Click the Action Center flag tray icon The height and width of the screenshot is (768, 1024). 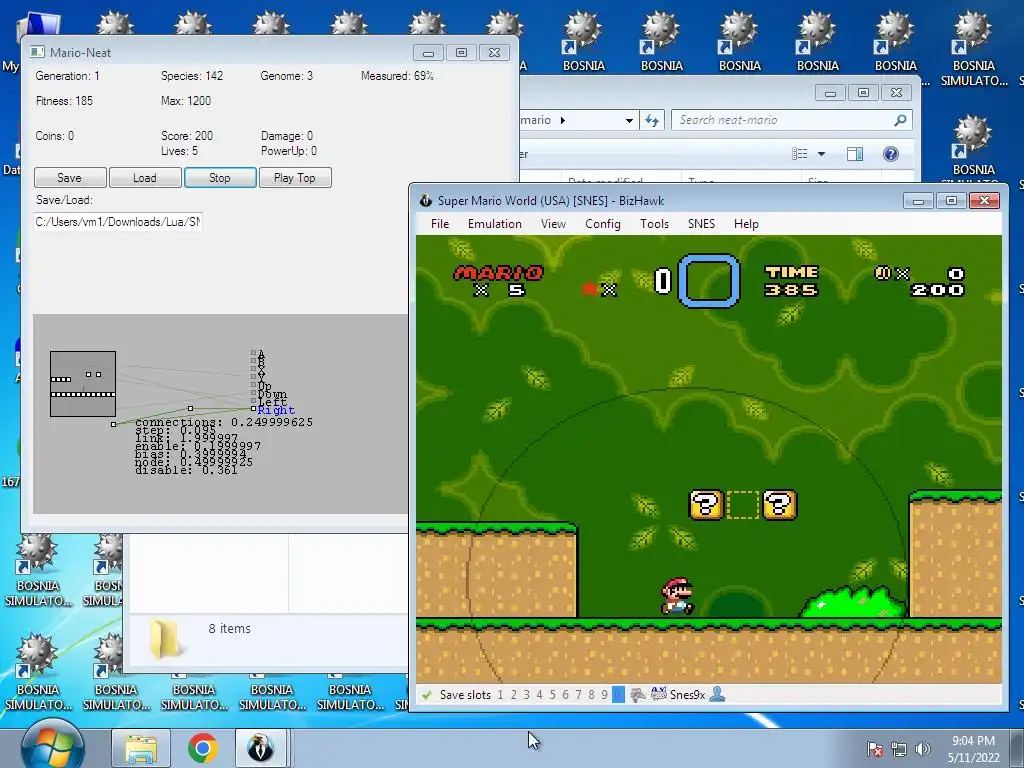tap(874, 749)
